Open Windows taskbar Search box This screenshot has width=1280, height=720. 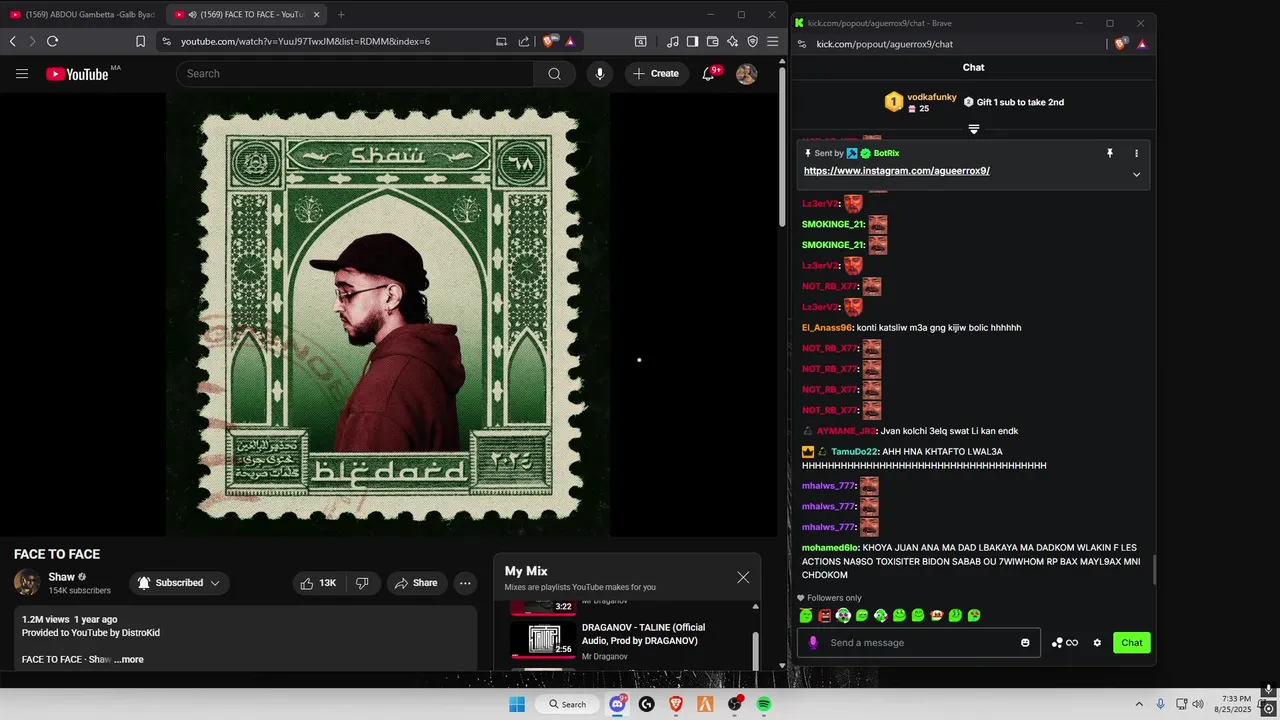(567, 704)
